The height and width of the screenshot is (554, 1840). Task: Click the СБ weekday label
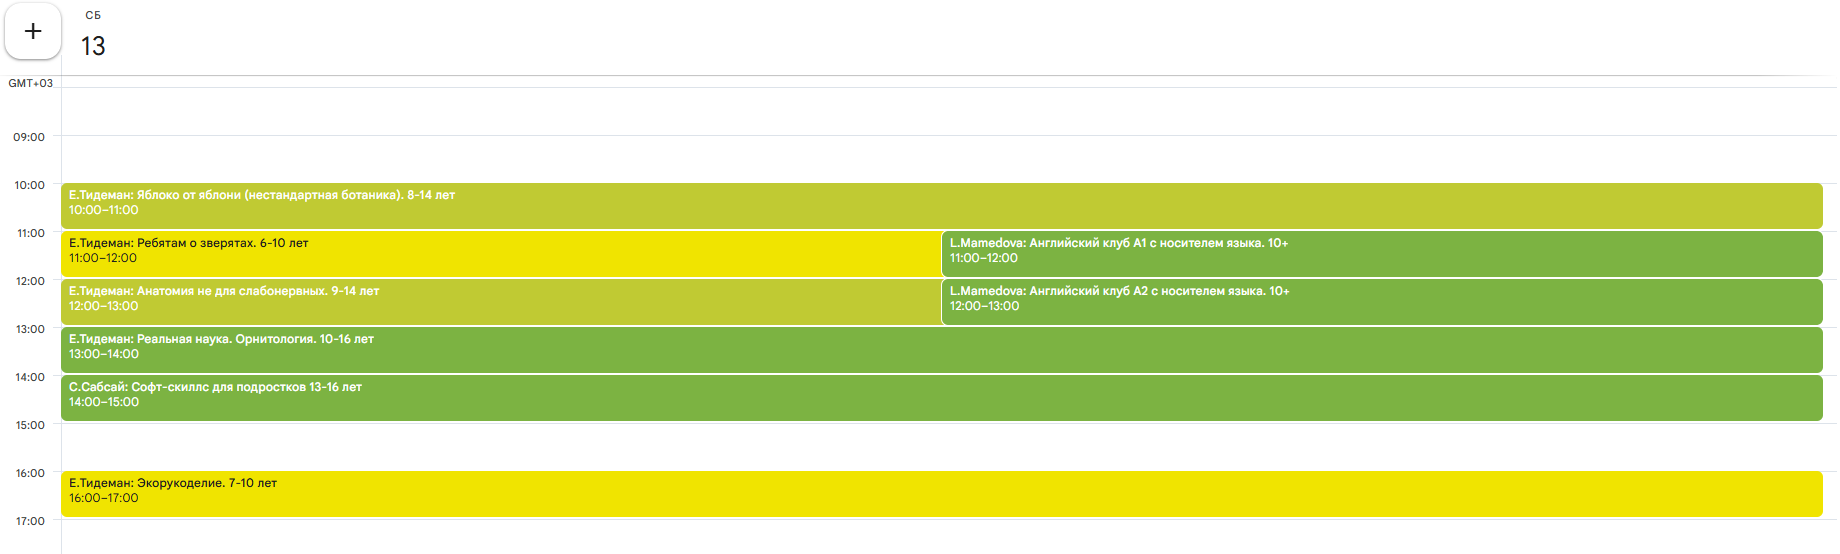coord(93,15)
